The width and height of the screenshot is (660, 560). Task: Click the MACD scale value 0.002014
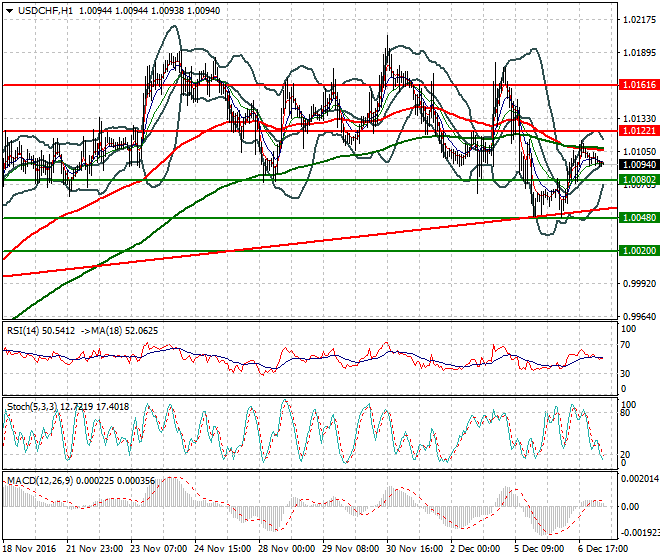coord(640,479)
